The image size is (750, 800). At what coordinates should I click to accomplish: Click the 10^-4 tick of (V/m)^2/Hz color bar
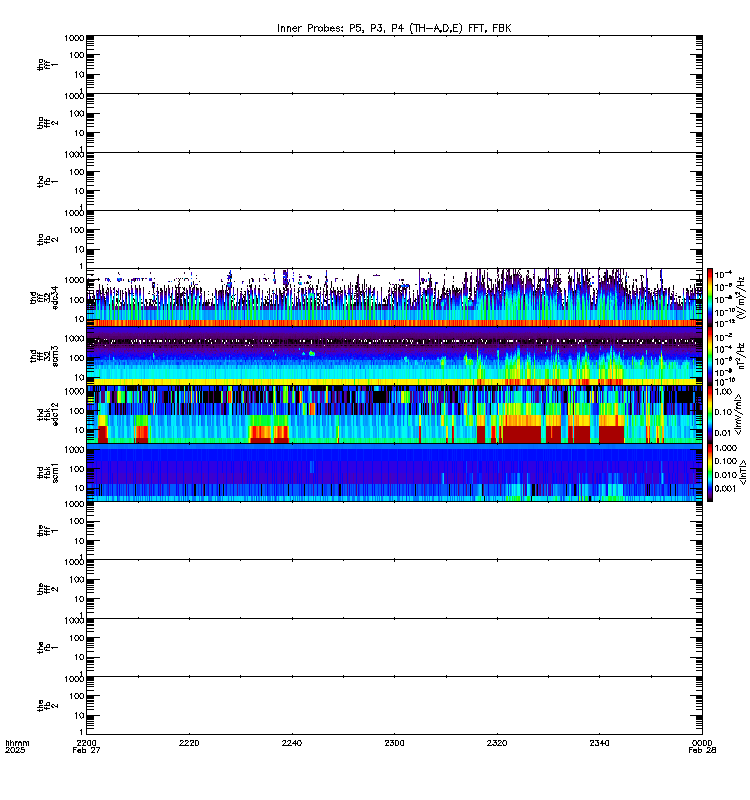pyautogui.click(x=723, y=274)
